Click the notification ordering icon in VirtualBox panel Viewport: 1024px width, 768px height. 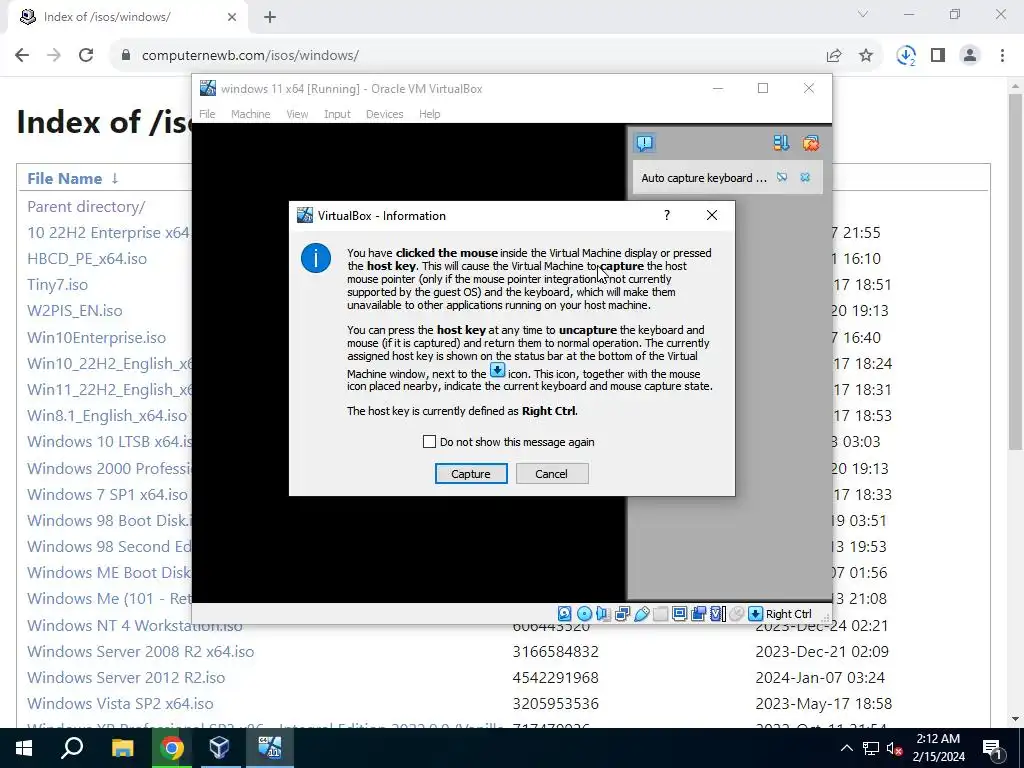click(781, 143)
